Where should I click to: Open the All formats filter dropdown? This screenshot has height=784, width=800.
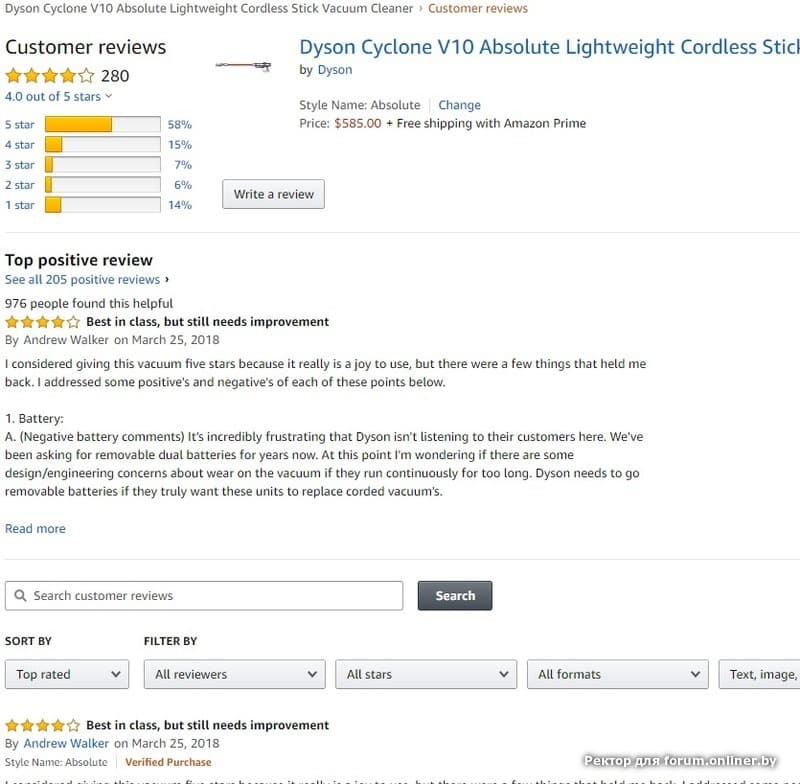pyautogui.click(x=617, y=674)
